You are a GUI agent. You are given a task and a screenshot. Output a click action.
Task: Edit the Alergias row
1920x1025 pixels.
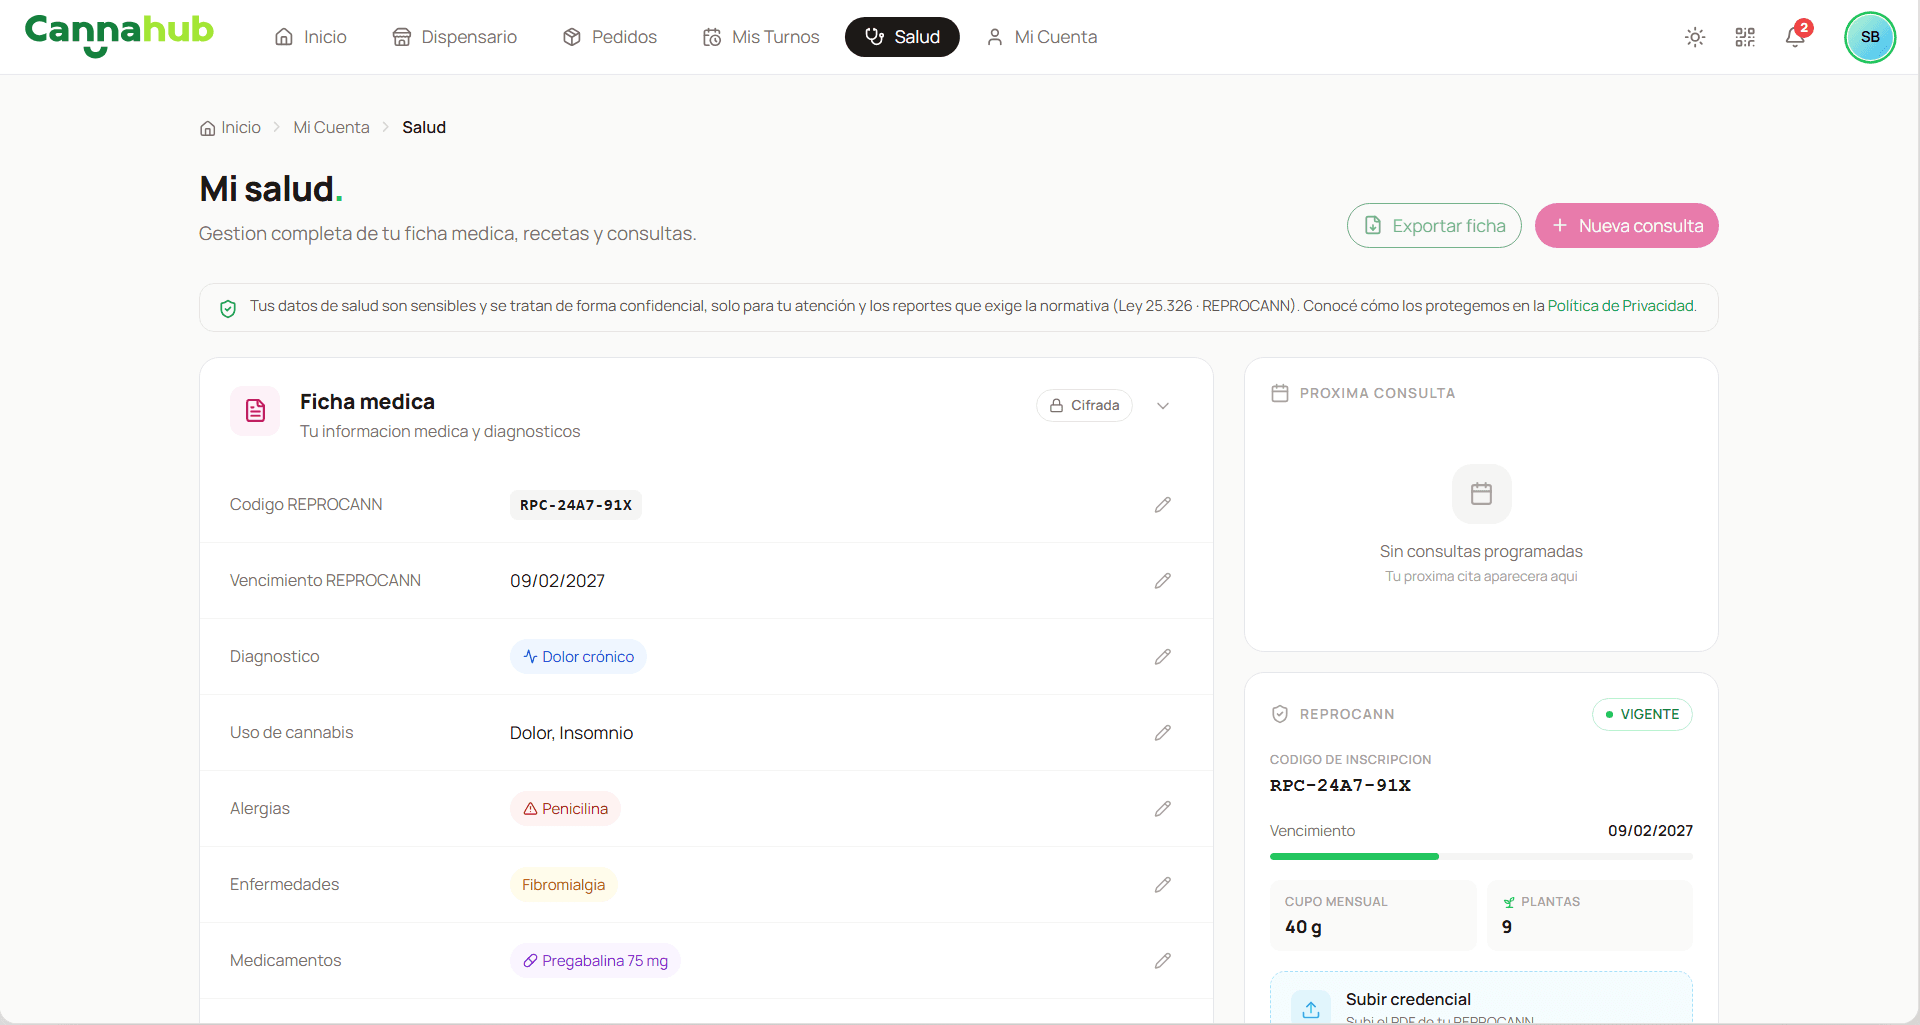[1163, 809]
